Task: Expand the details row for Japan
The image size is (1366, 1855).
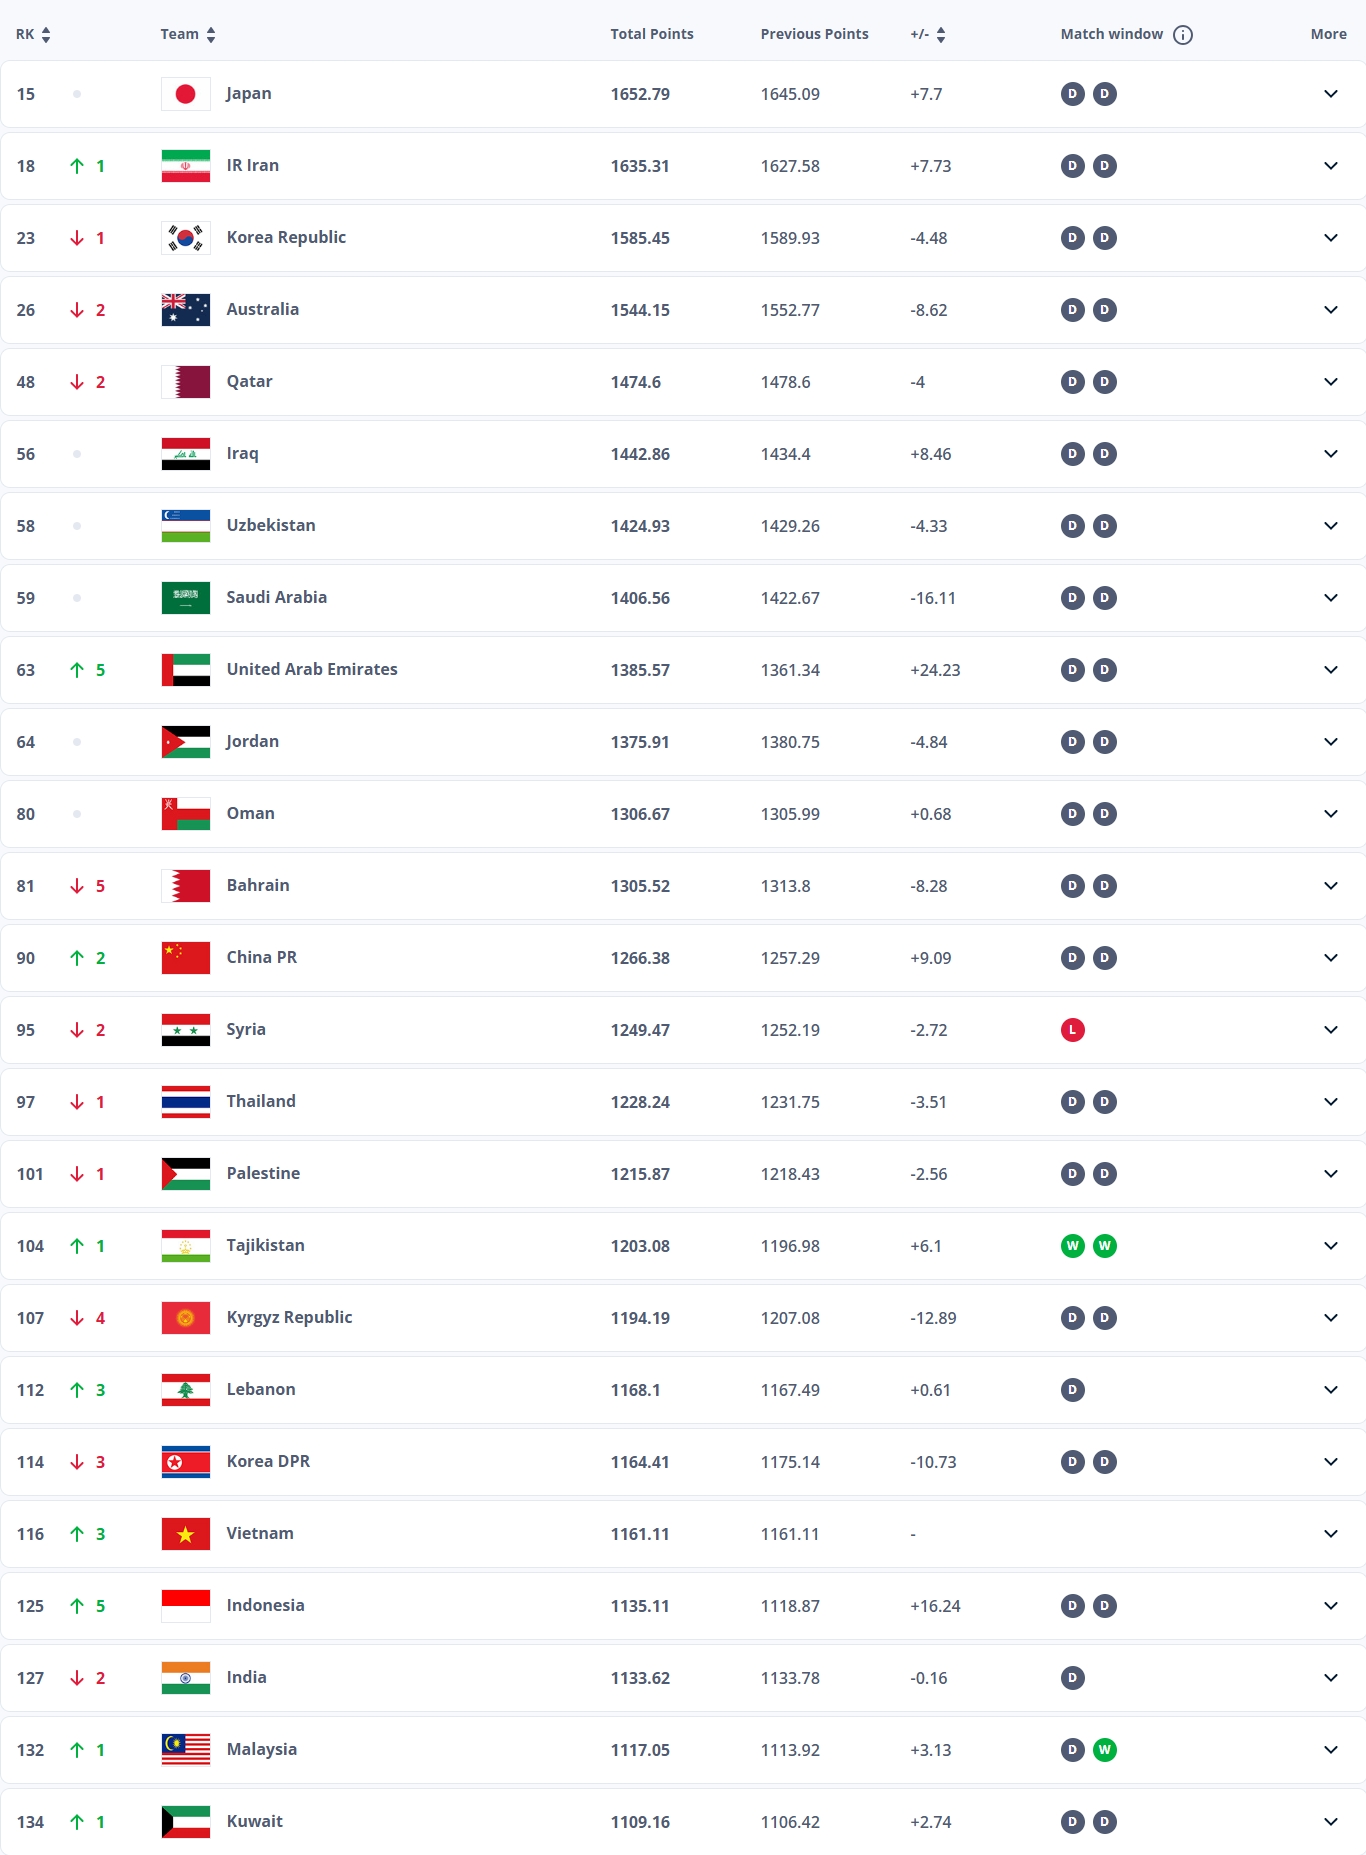Action: 1330,93
